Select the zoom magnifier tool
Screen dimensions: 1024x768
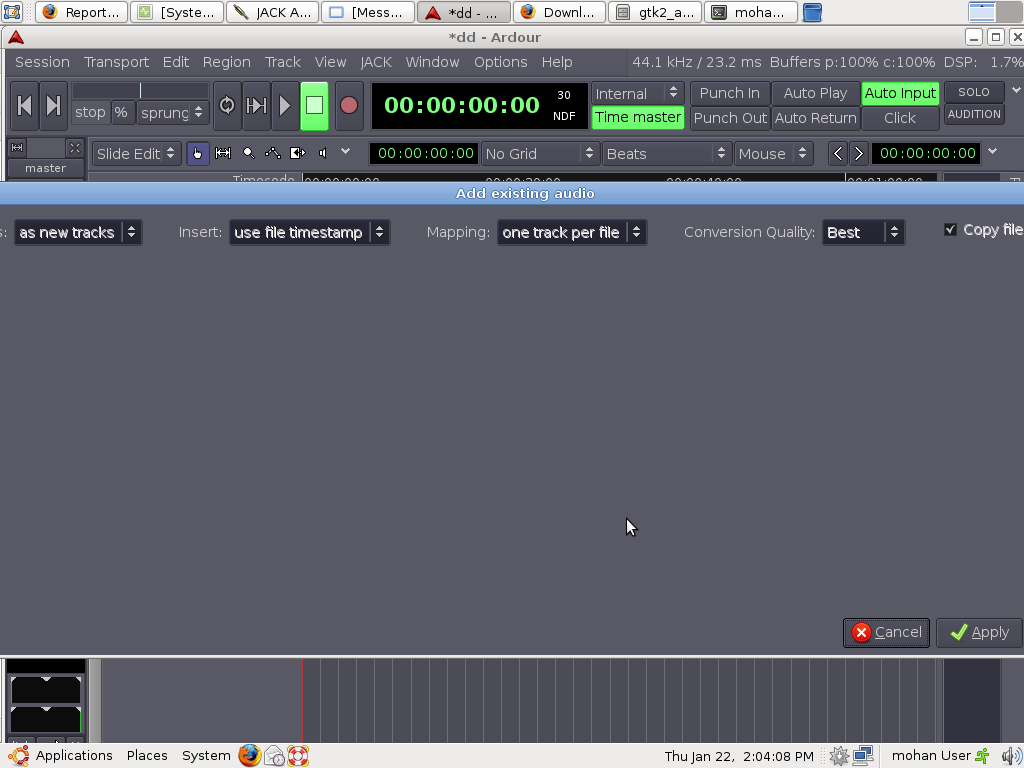tap(248, 153)
